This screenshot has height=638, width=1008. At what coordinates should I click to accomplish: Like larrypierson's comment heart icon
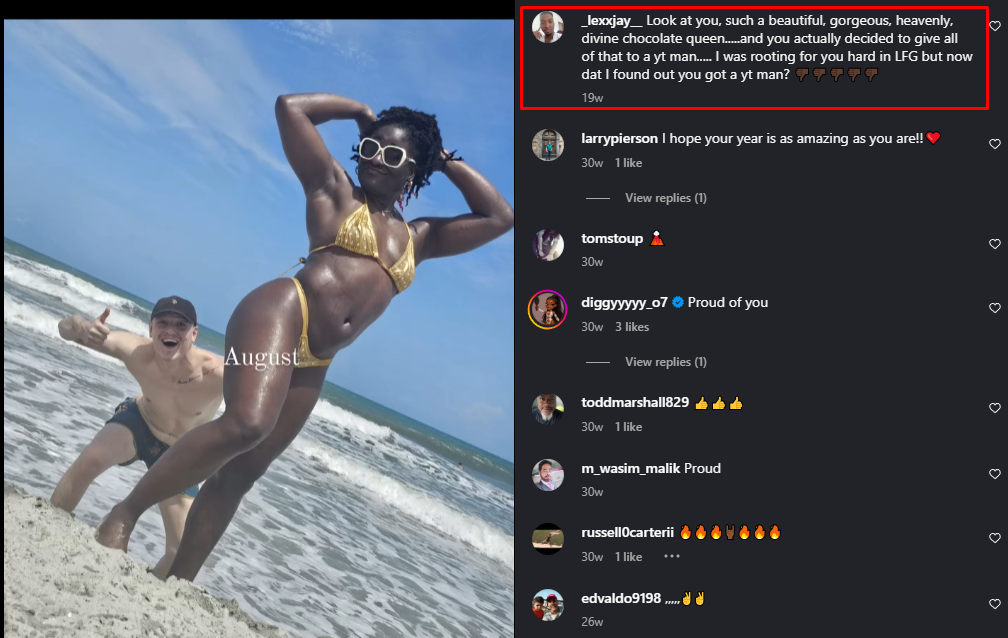[994, 144]
